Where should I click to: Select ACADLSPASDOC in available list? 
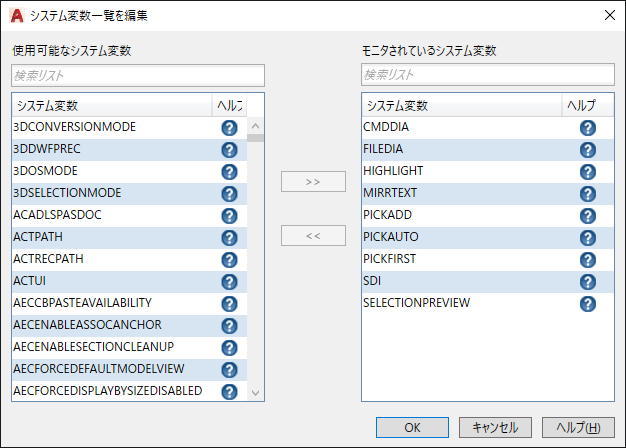(58, 216)
